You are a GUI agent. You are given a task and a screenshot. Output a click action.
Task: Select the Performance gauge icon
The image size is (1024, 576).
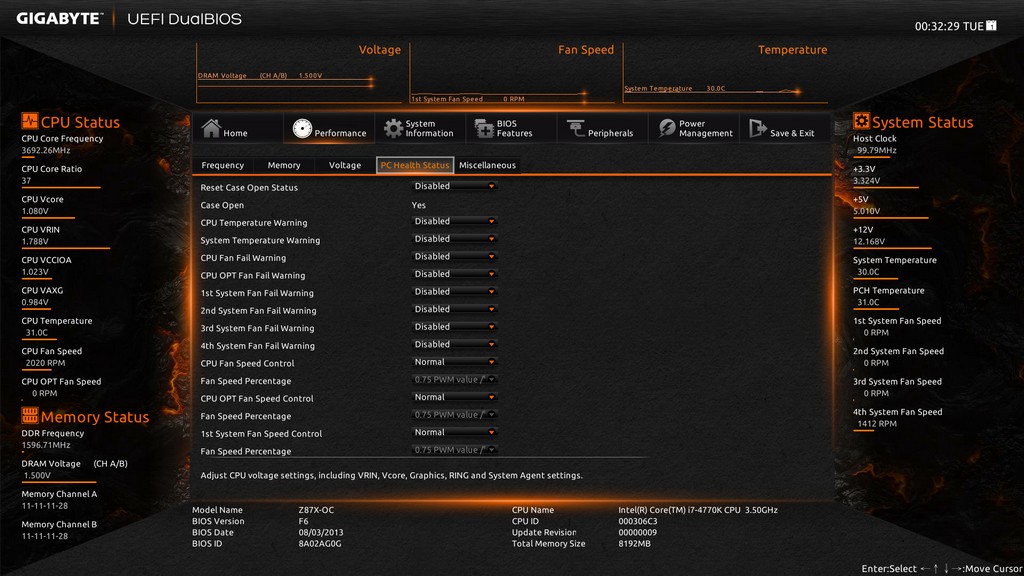click(x=302, y=129)
